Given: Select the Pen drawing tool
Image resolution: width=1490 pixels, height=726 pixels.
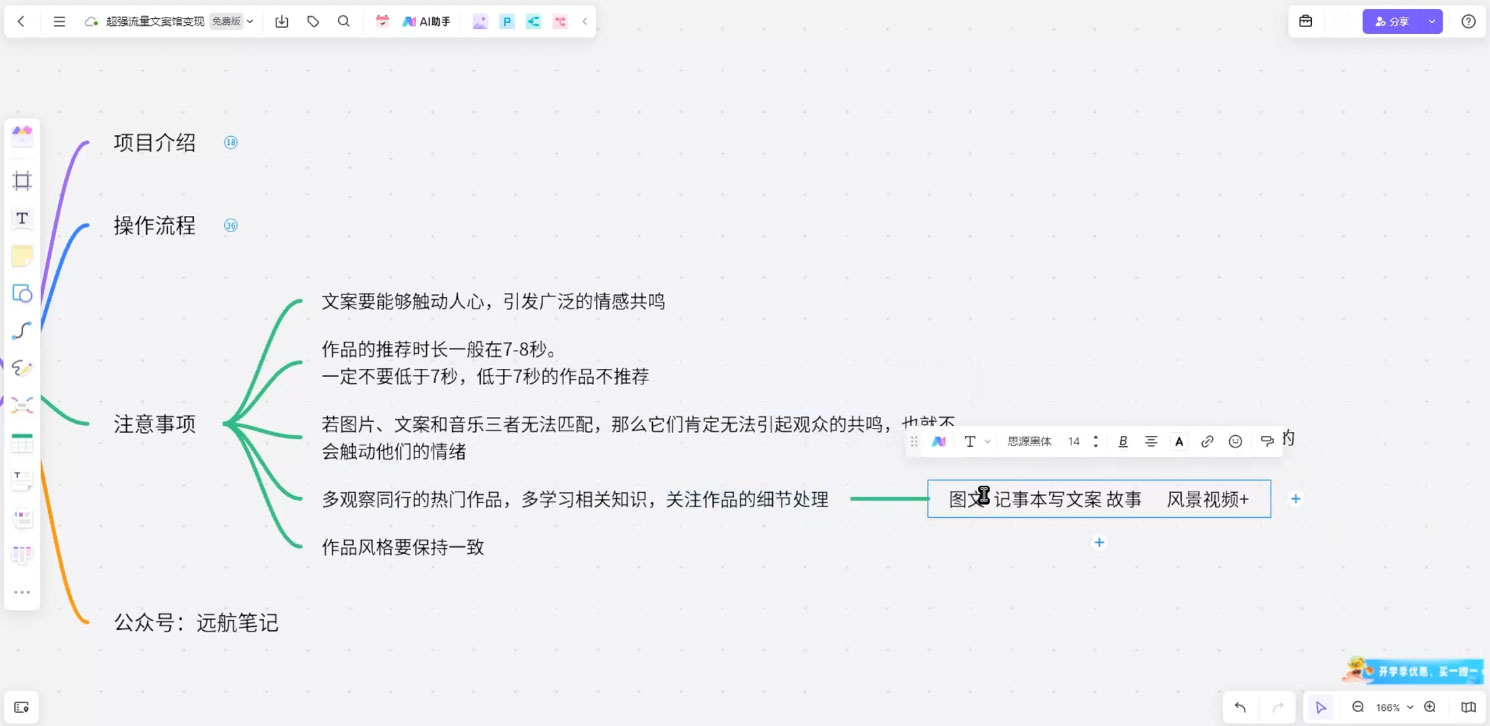Looking at the screenshot, I should coord(22,367).
